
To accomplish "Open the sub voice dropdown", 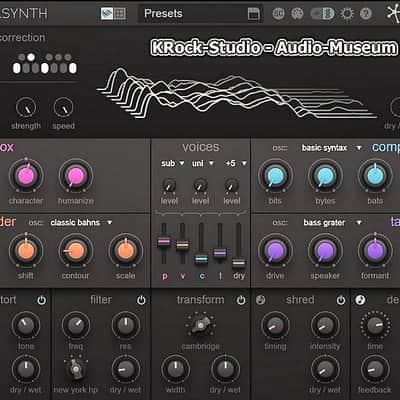I will click(173, 163).
